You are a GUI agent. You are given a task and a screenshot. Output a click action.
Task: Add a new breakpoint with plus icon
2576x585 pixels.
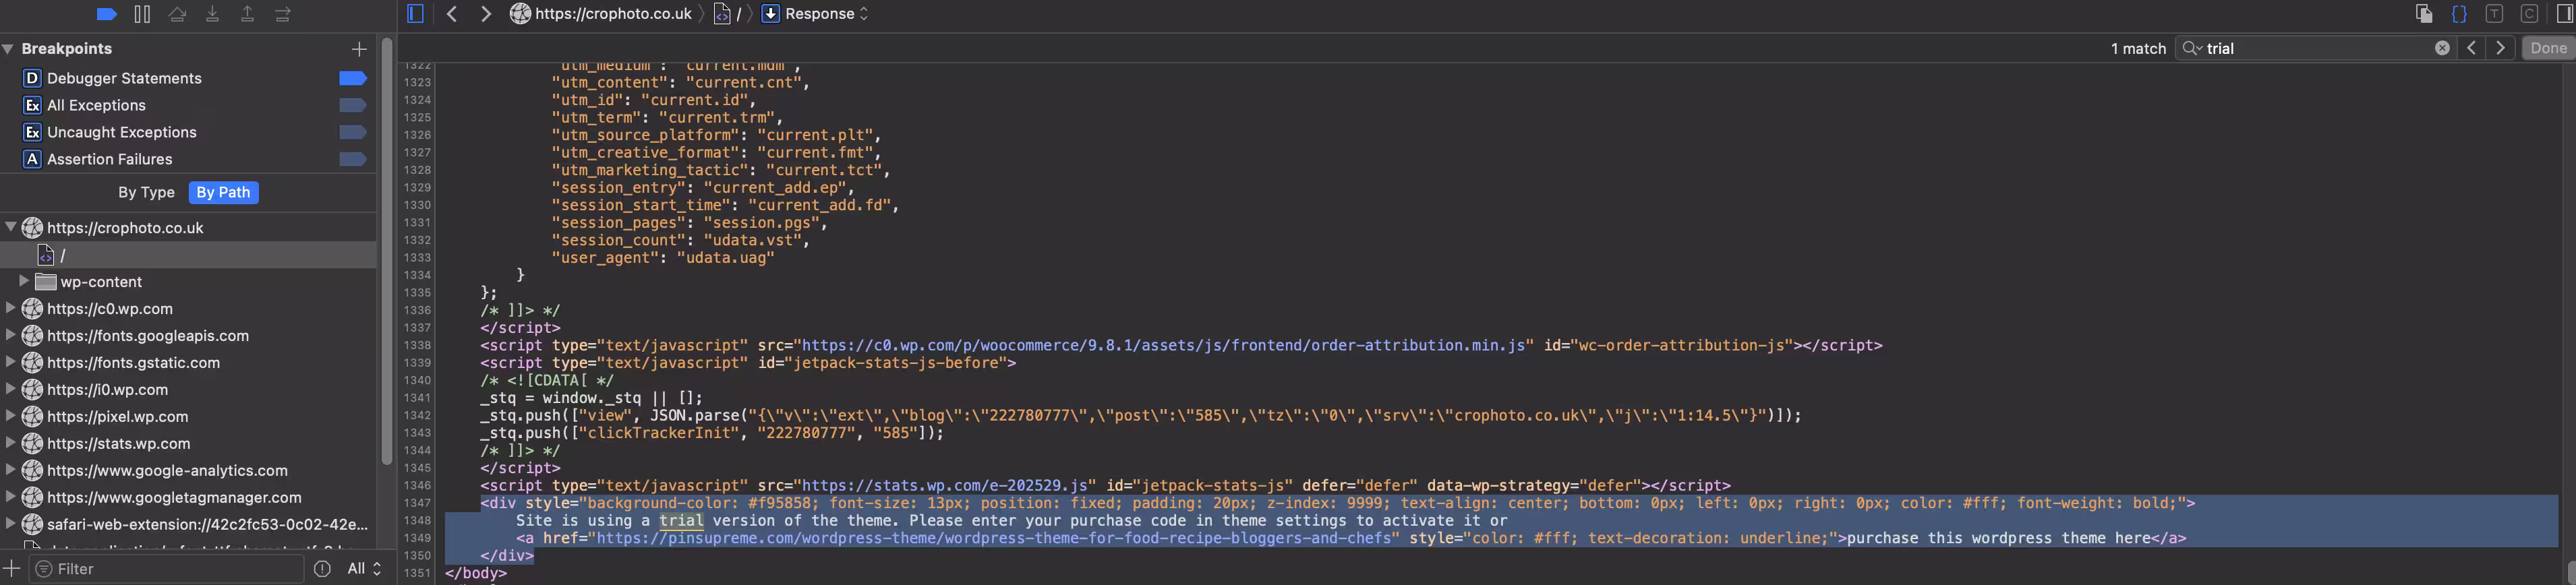pyautogui.click(x=359, y=48)
